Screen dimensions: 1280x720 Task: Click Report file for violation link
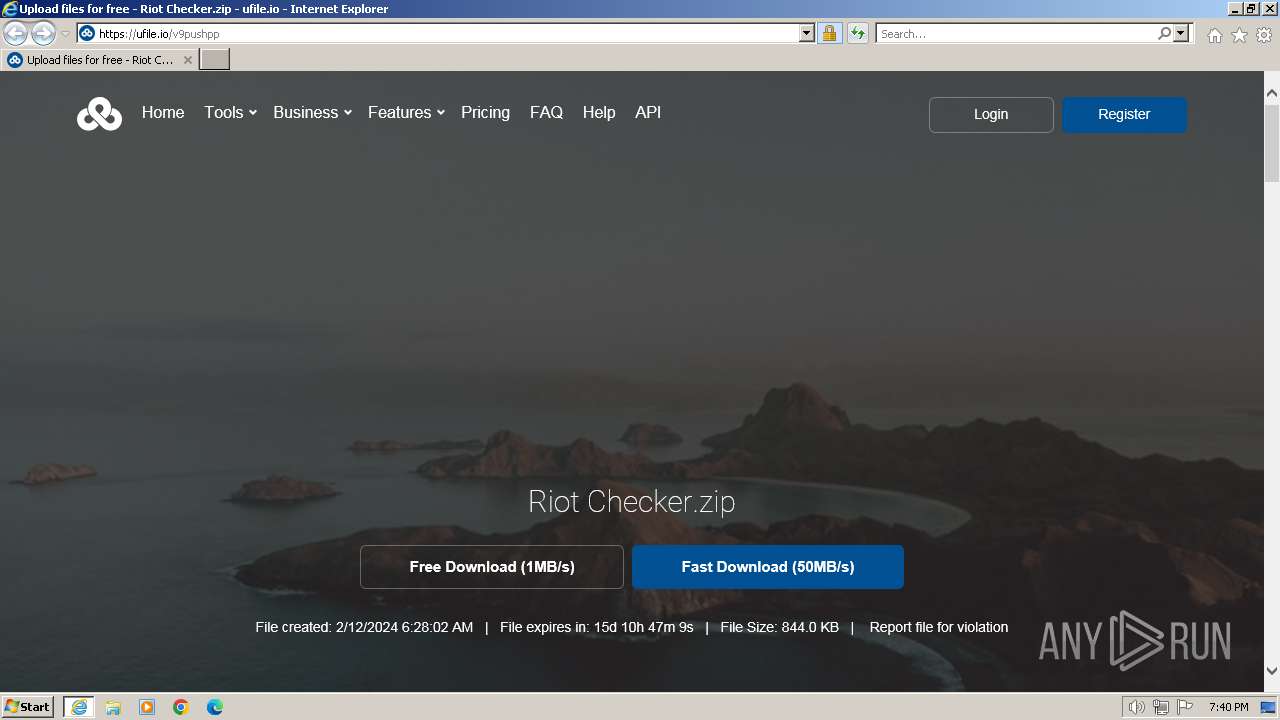pos(939,627)
